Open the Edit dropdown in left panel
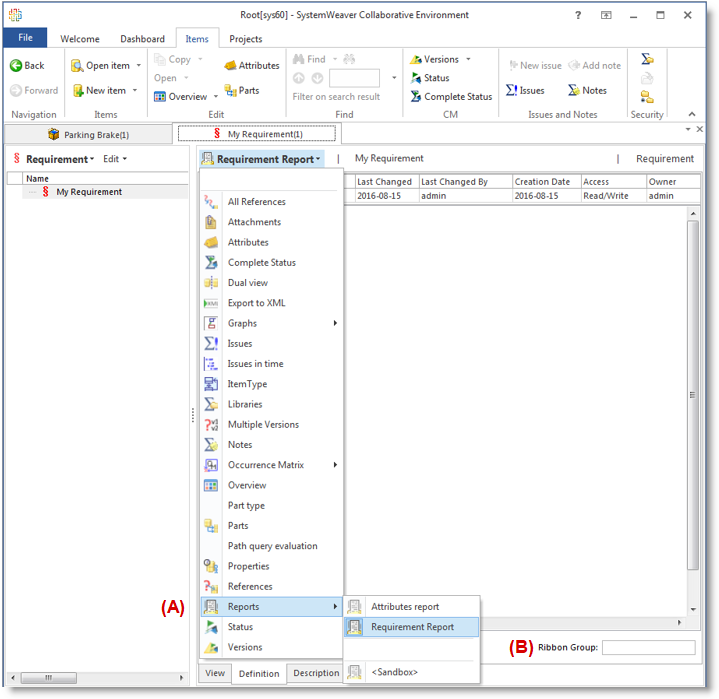 (115, 159)
